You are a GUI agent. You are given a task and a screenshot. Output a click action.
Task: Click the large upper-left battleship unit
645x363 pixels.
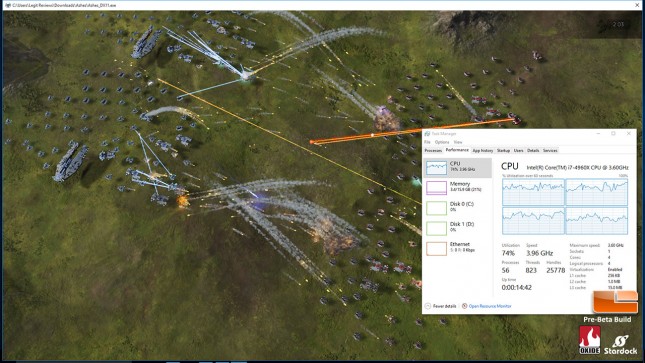(x=146, y=42)
